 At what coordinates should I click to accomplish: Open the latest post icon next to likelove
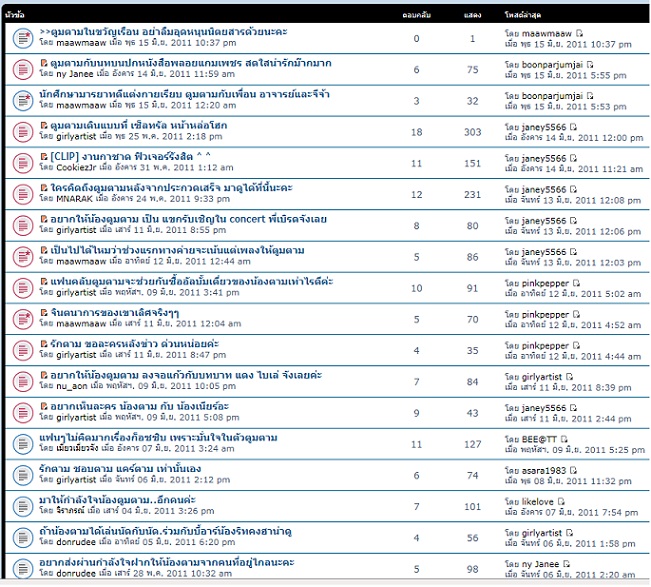561,501
